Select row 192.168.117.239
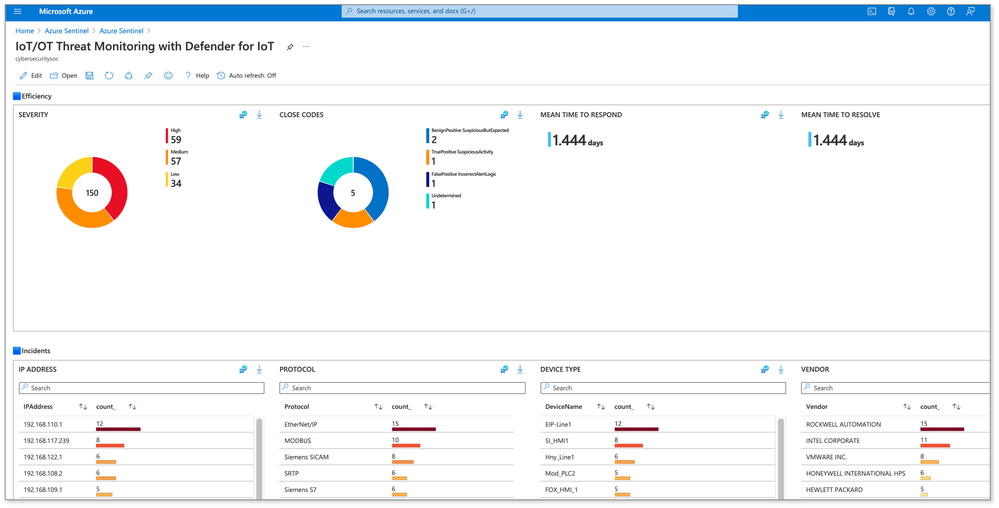Image resolution: width=999 pixels, height=508 pixels. (135, 441)
